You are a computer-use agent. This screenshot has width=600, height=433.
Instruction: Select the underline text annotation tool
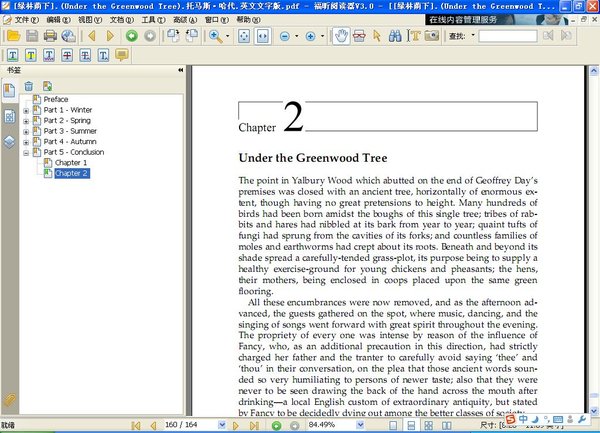coord(13,55)
